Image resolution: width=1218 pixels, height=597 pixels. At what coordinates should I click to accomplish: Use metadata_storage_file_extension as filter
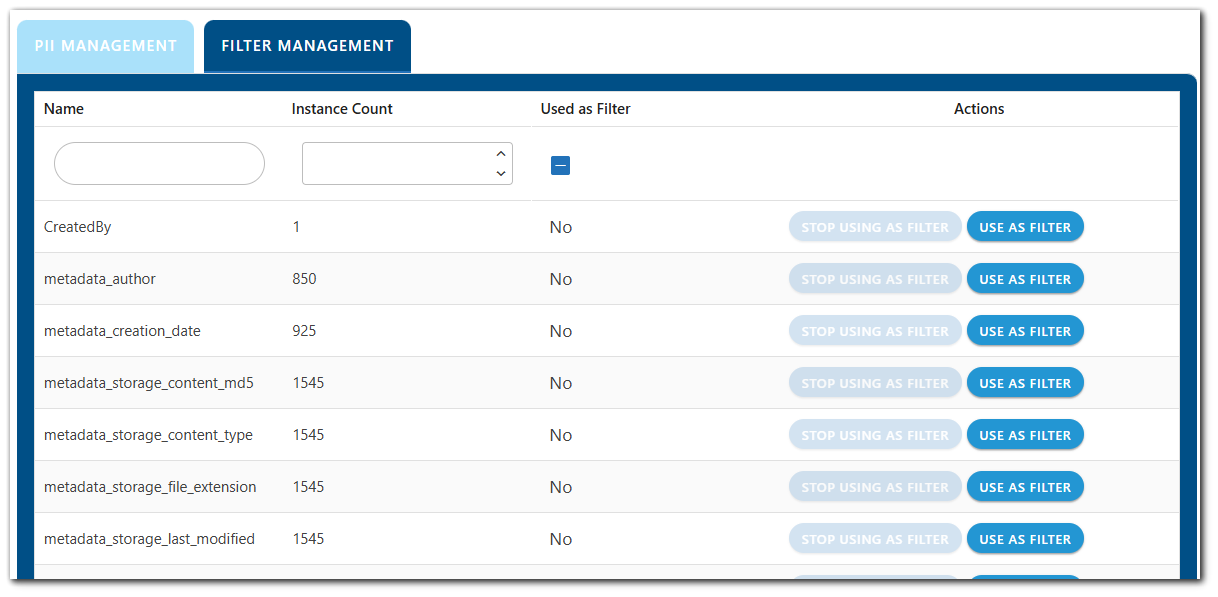click(x=1025, y=486)
